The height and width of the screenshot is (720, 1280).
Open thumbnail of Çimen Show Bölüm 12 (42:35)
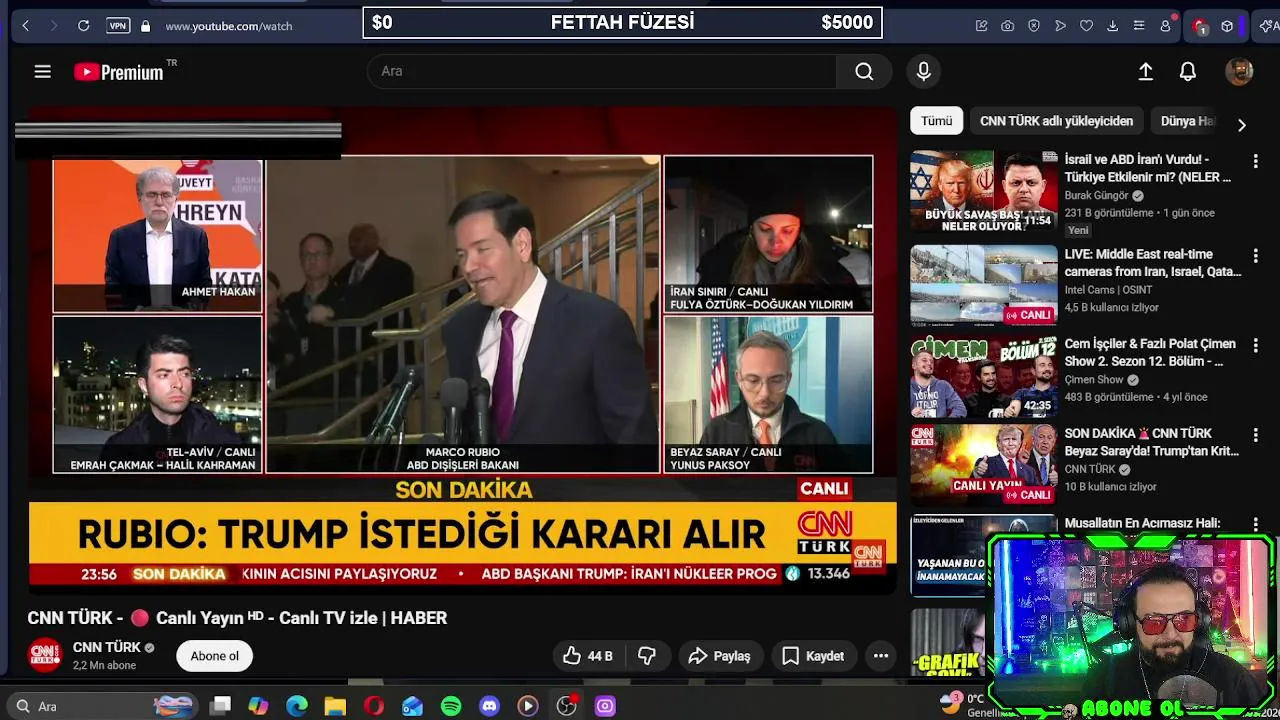[984, 376]
